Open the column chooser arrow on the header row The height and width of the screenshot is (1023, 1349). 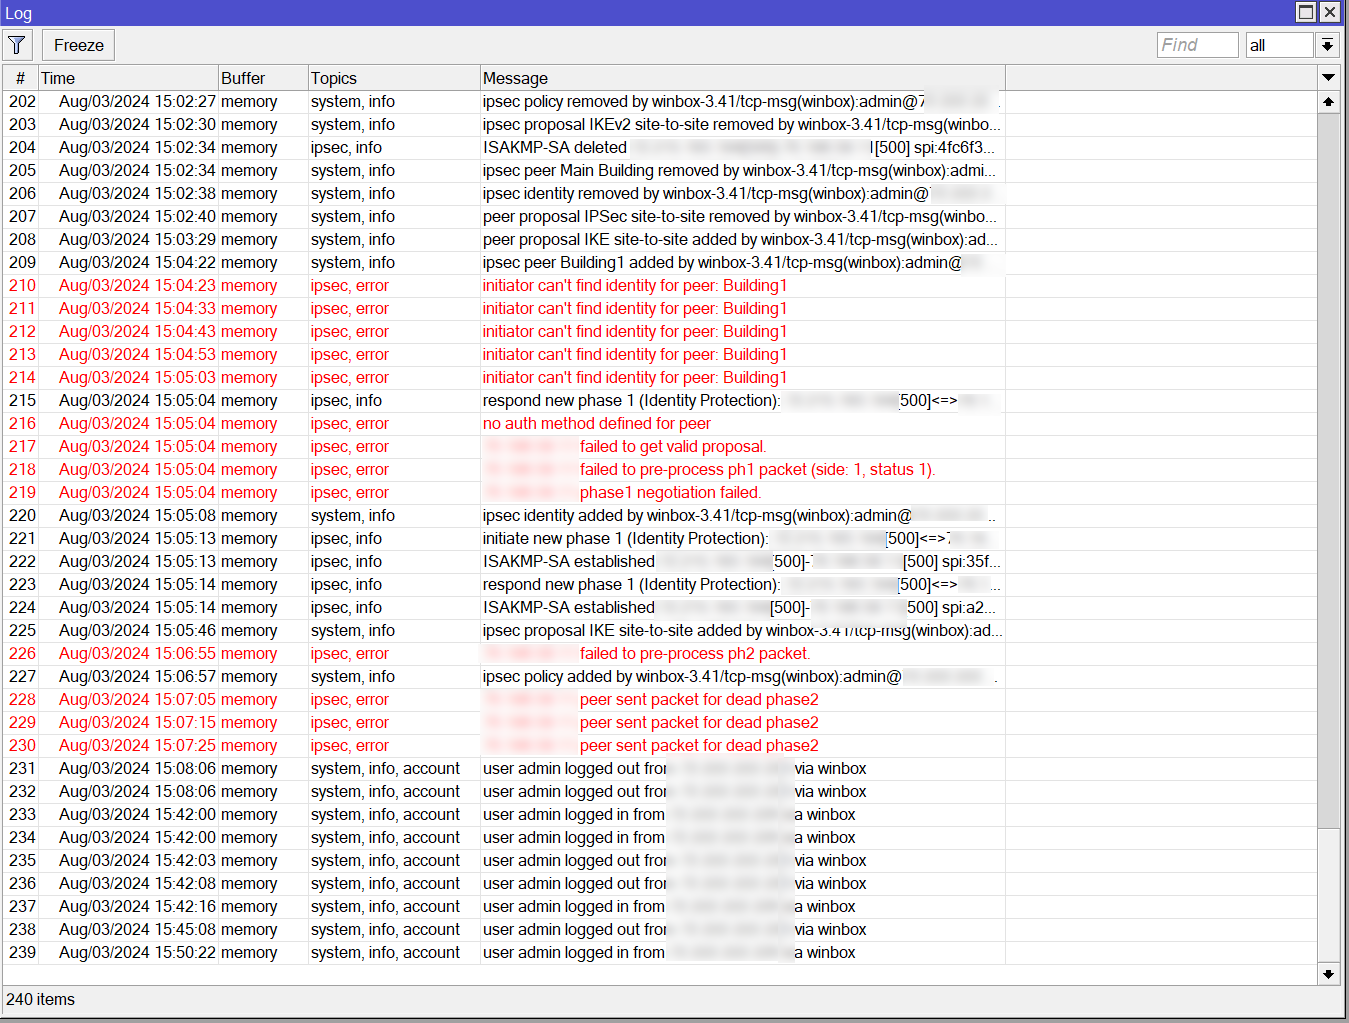click(x=1328, y=77)
